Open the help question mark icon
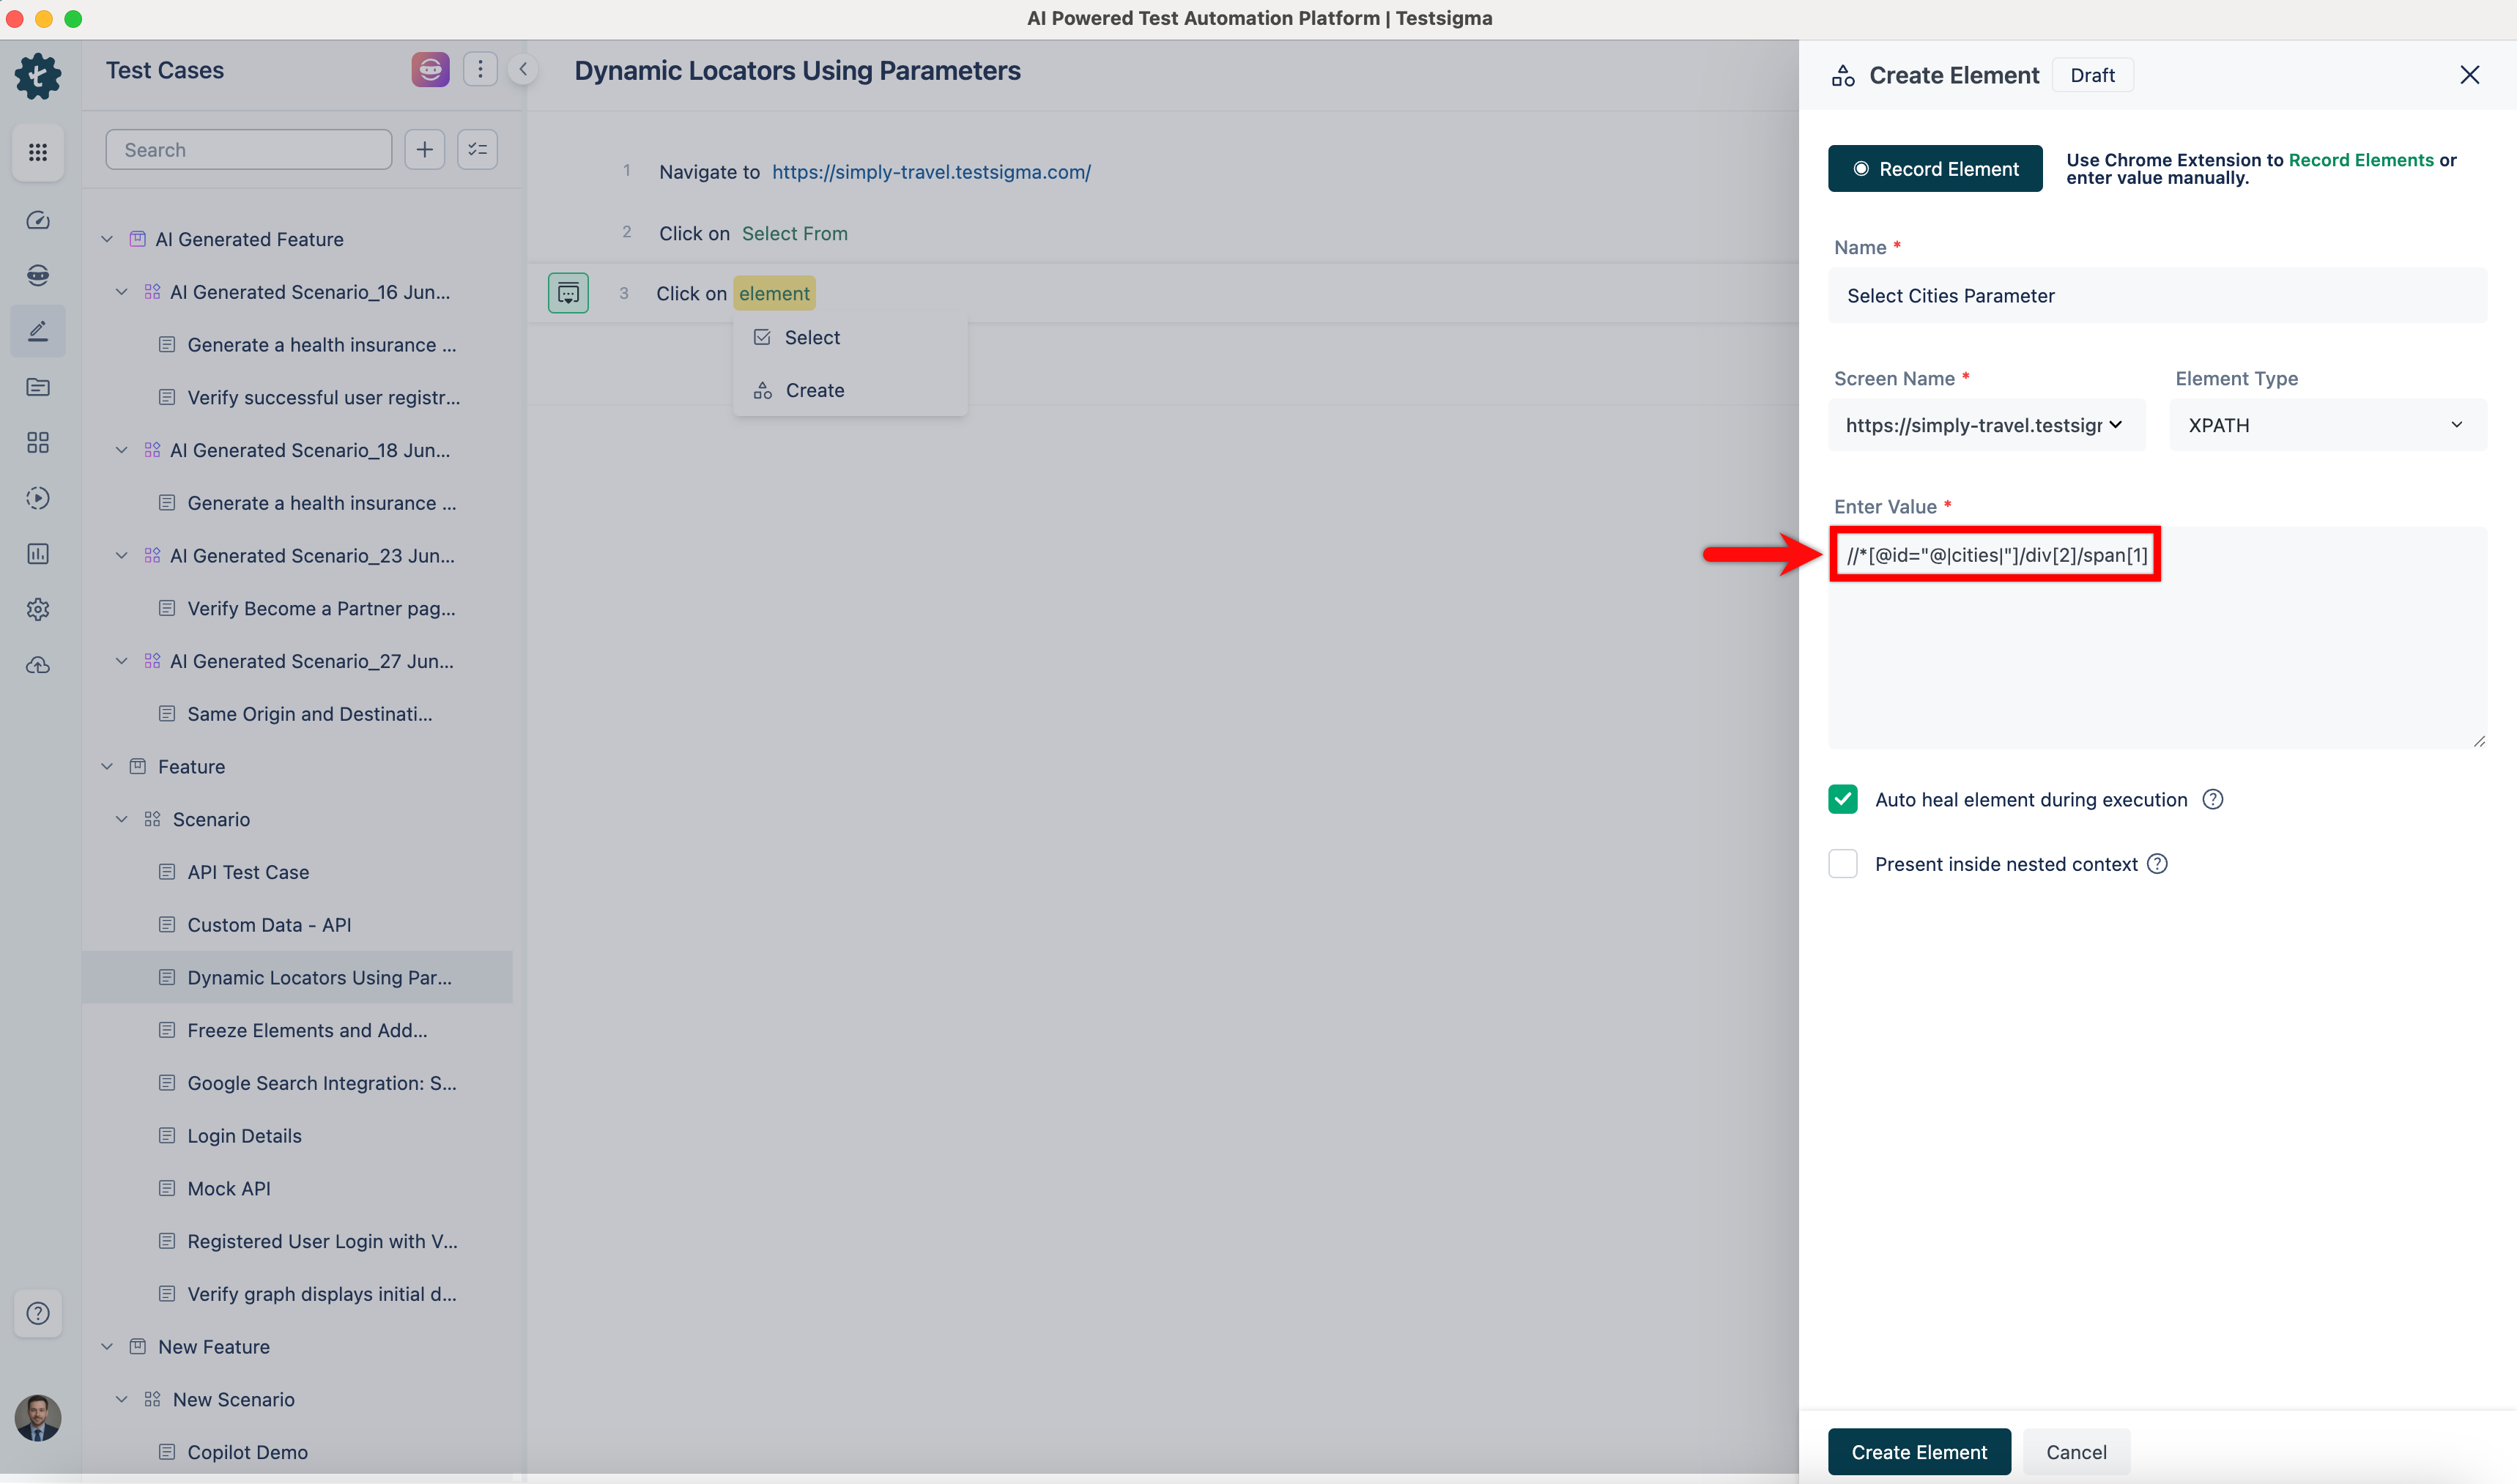Screen dimensions: 2517x1484 38,1313
